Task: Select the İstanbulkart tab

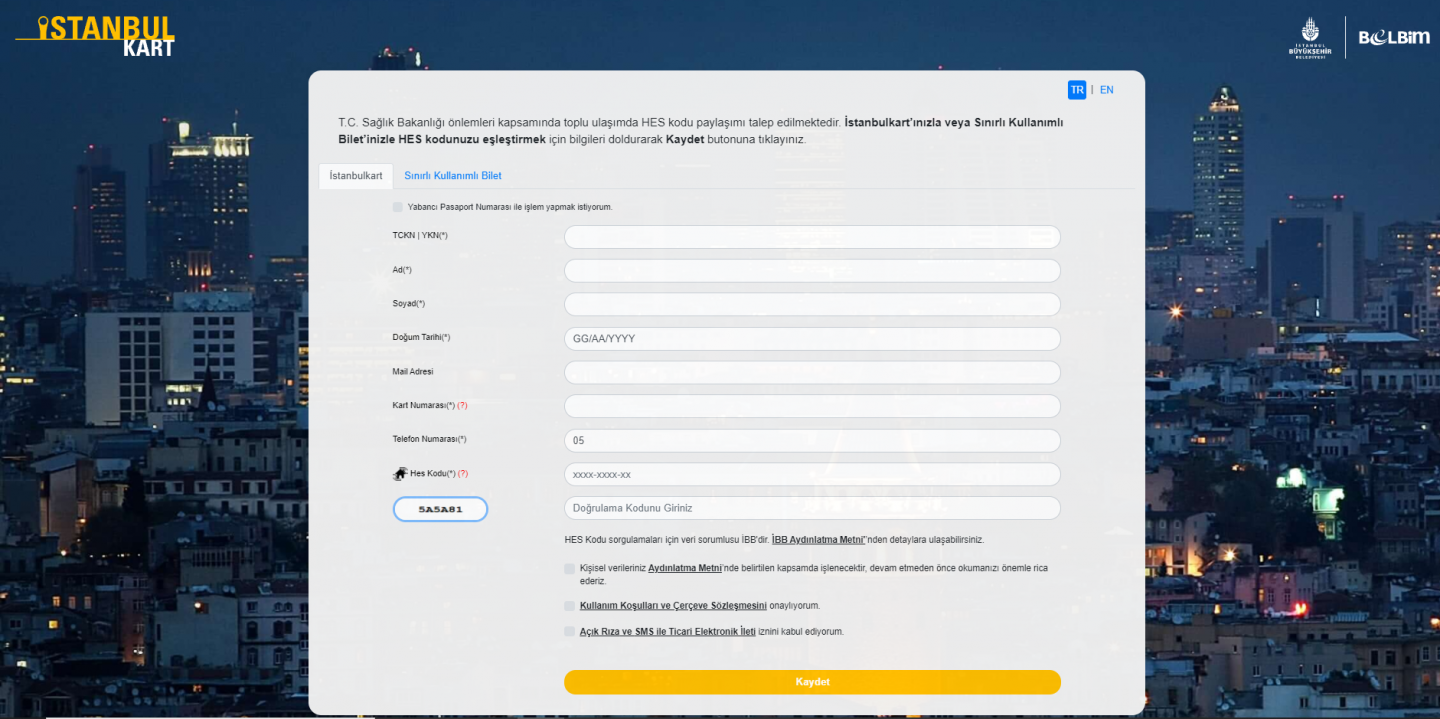Action: click(x=356, y=176)
